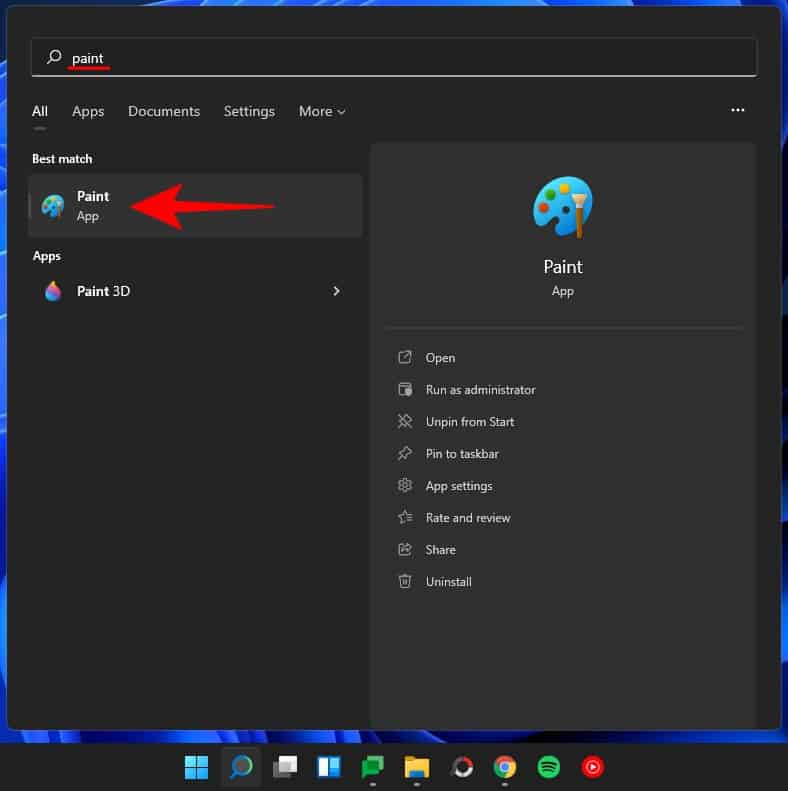This screenshot has height=791, width=788.
Task: Switch to the Settings filter tab
Action: (249, 111)
